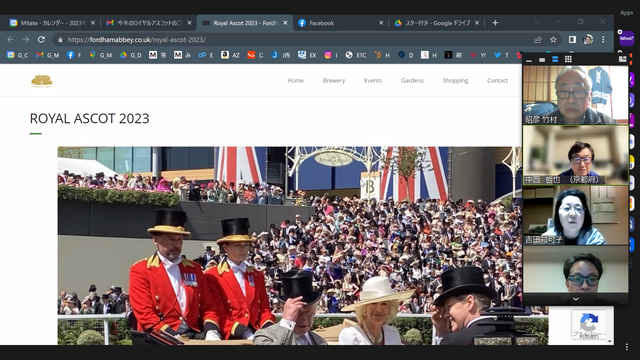Viewport: 640px width, 360px height.
Task: Open the Instagram I bookmark
Action: click(331, 55)
